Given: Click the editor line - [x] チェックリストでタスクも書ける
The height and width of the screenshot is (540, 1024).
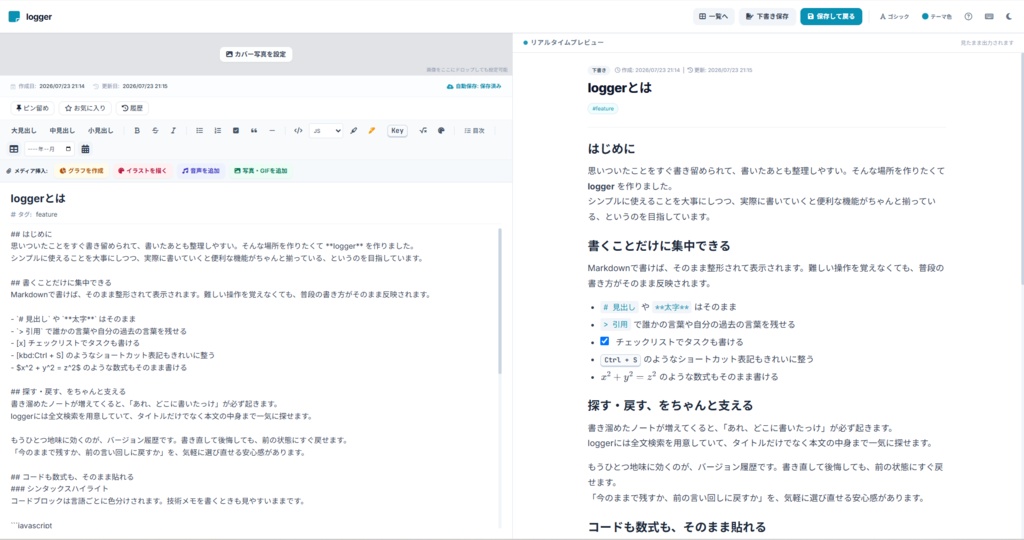Looking at the screenshot, I should tap(75, 343).
